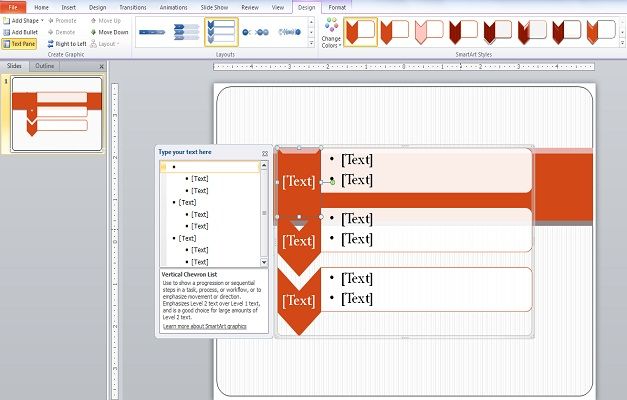The image size is (627, 400).
Task: Select the middle chevron [Text] shape
Action: point(299,241)
